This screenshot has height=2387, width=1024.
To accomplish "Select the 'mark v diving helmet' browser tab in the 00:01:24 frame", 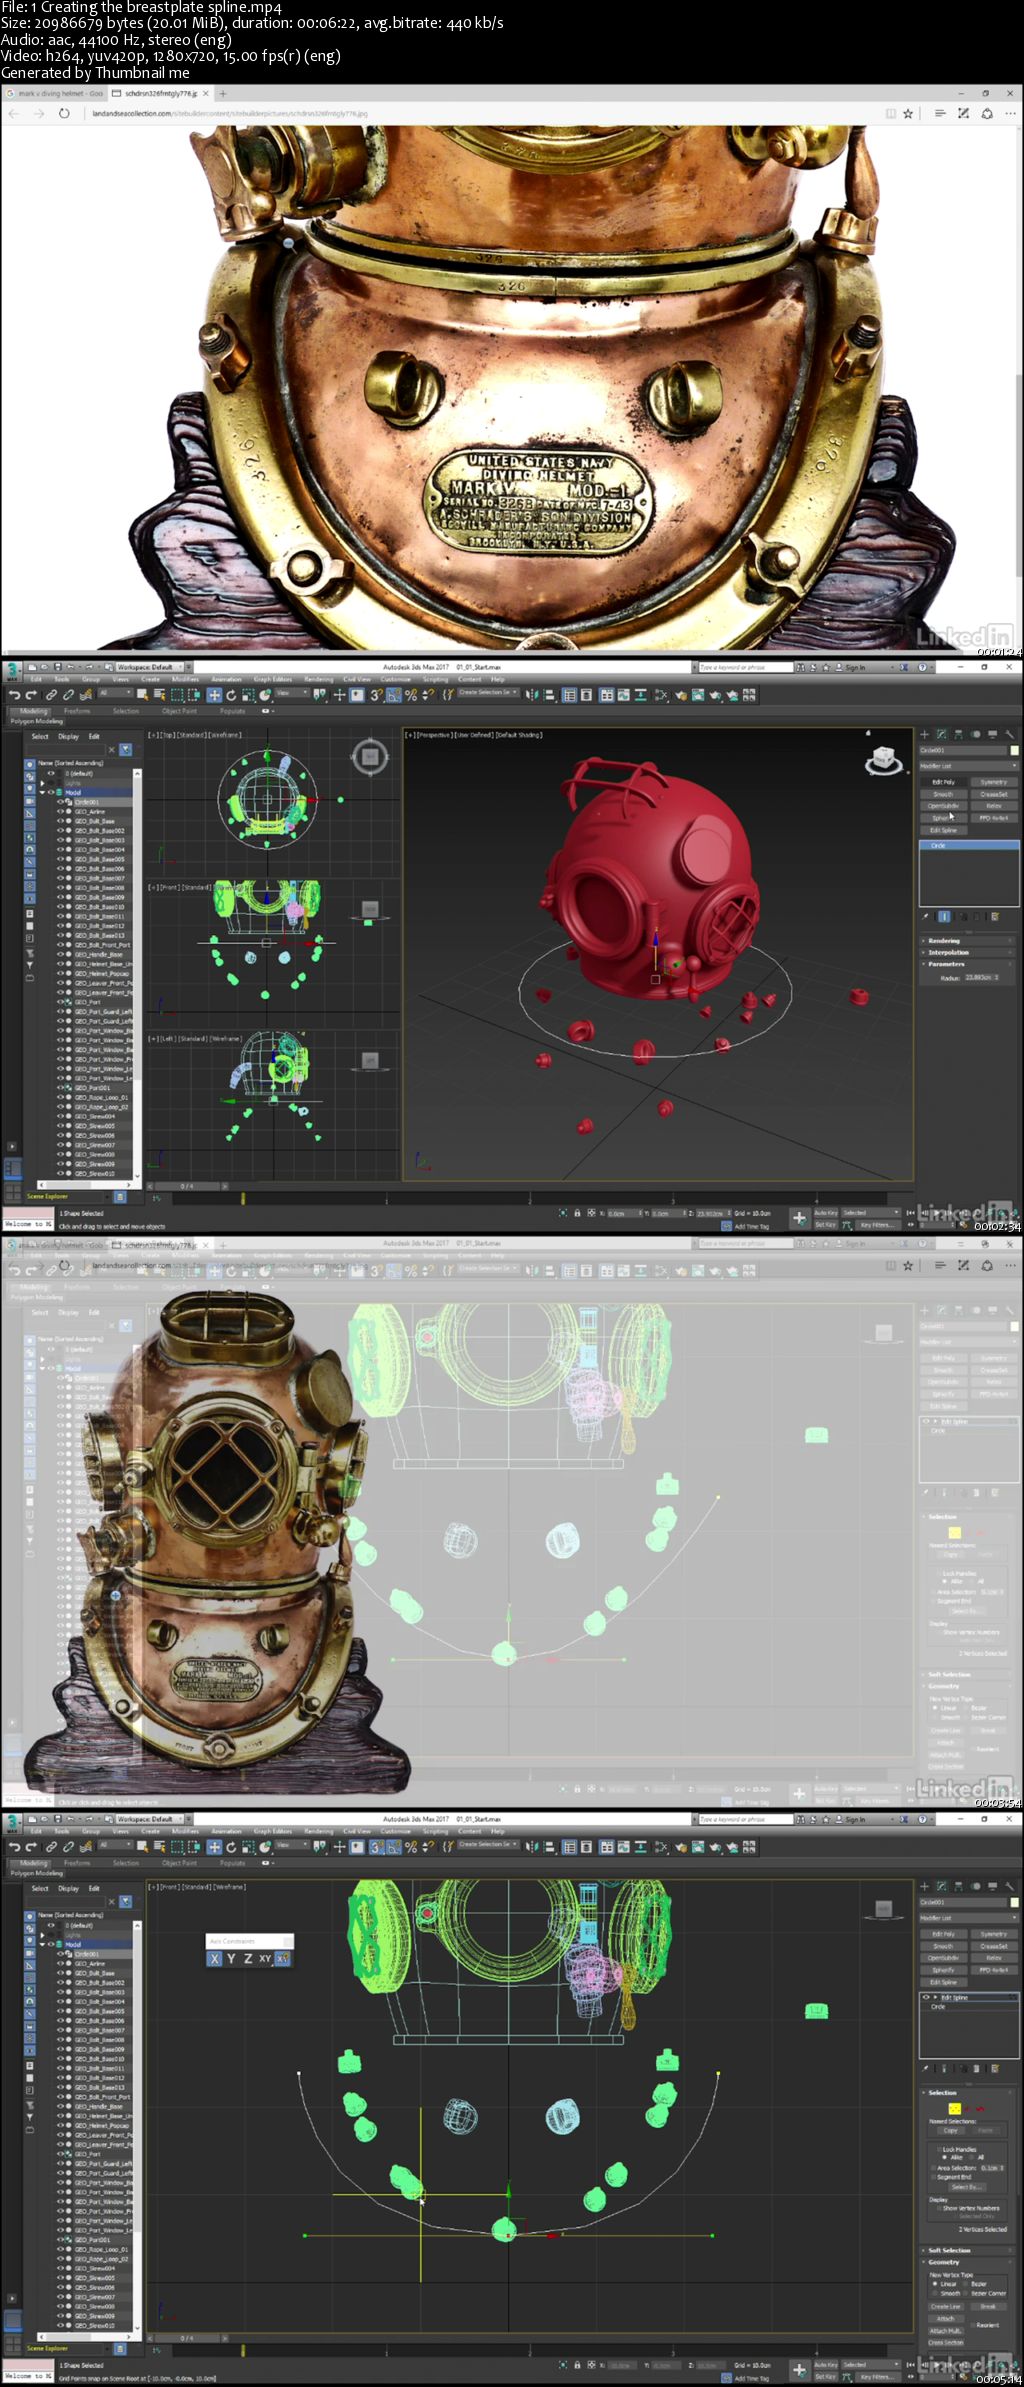I will [x=55, y=93].
